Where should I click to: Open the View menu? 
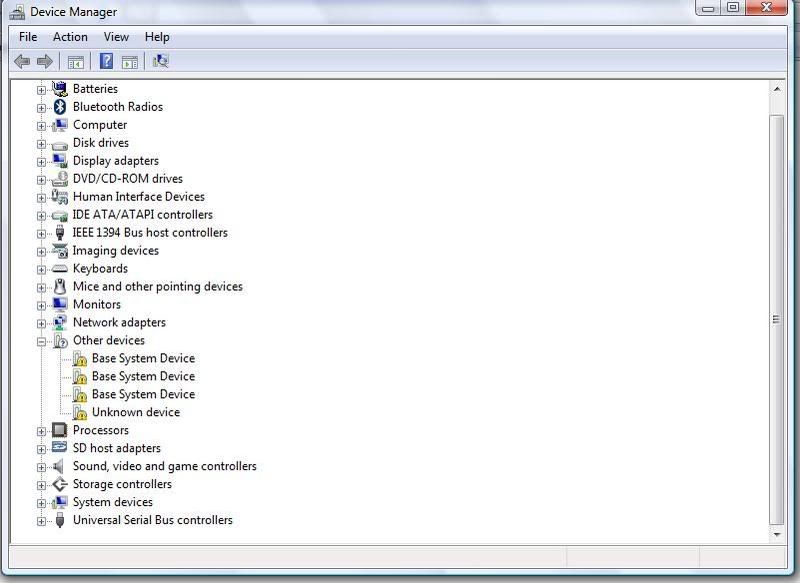pyautogui.click(x=116, y=37)
